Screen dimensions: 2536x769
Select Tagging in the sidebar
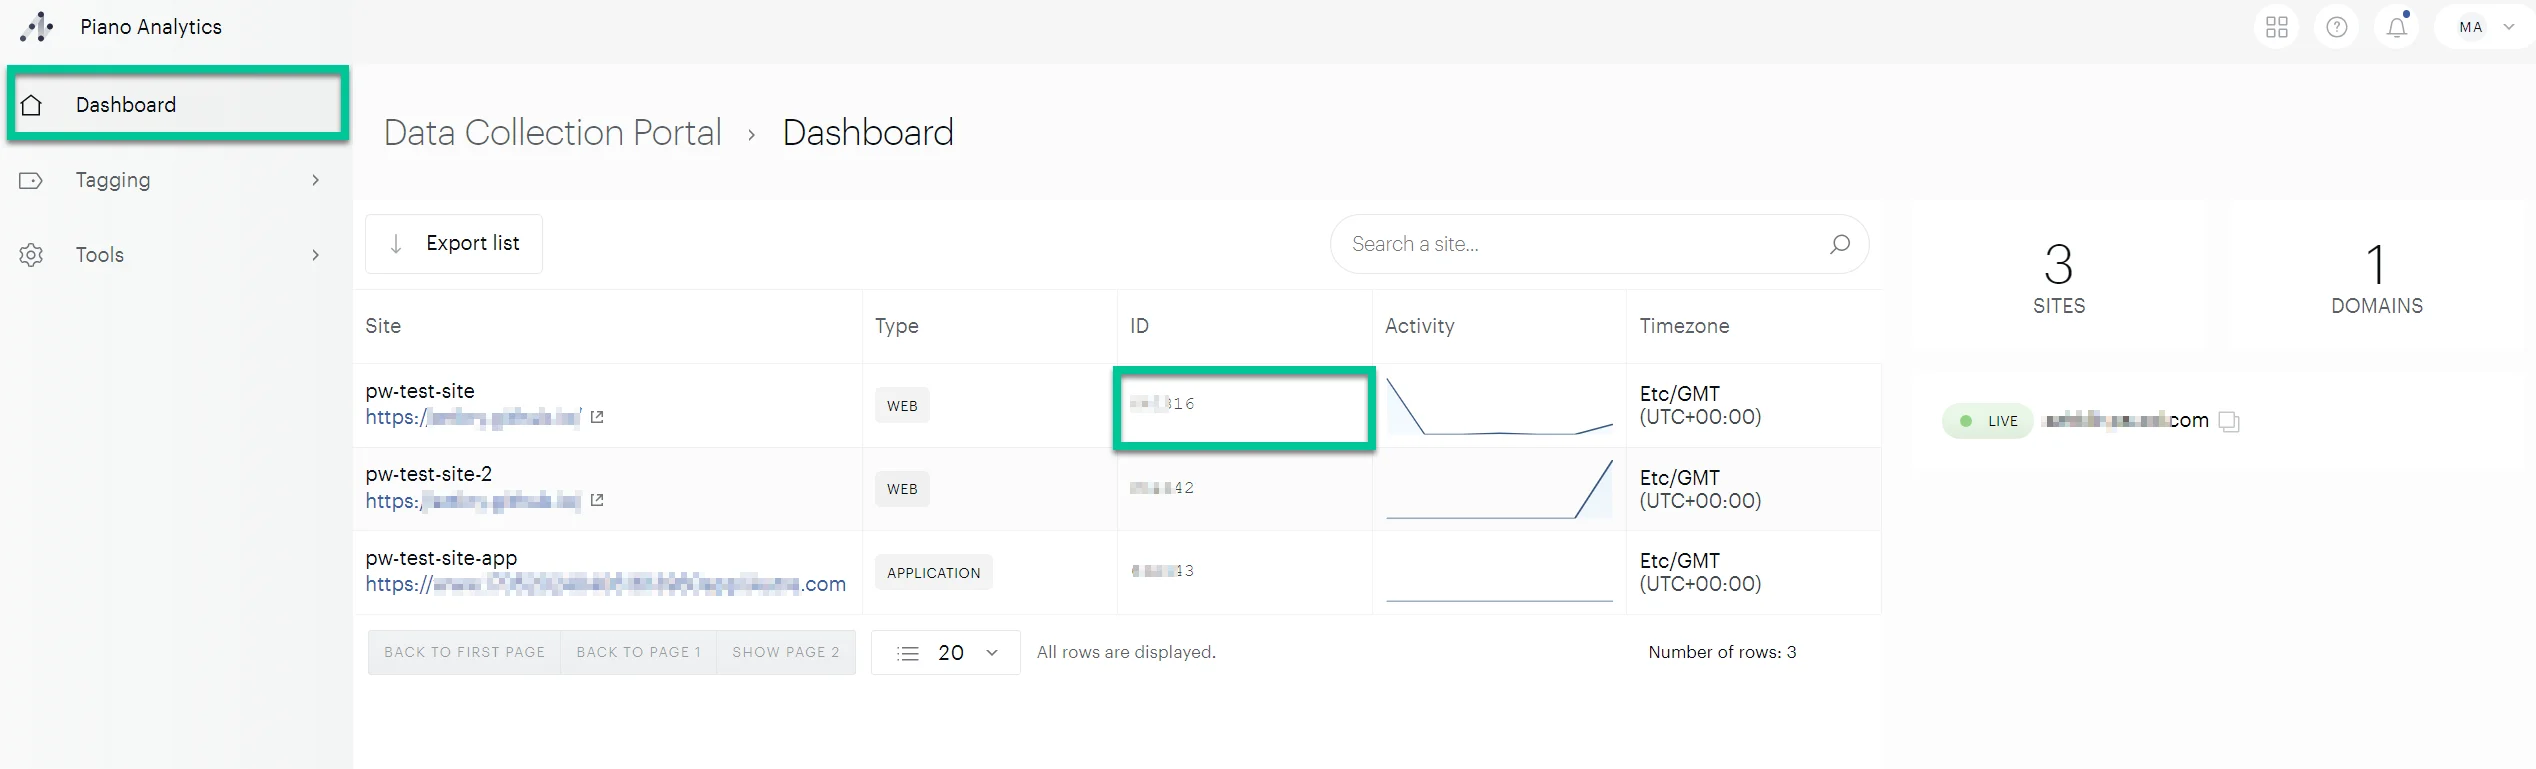(113, 180)
